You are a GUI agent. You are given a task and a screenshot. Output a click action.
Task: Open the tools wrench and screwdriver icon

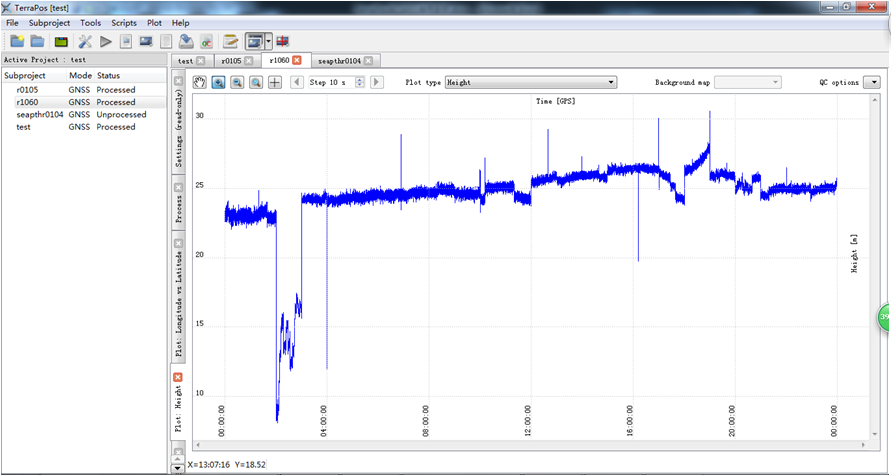click(x=85, y=41)
